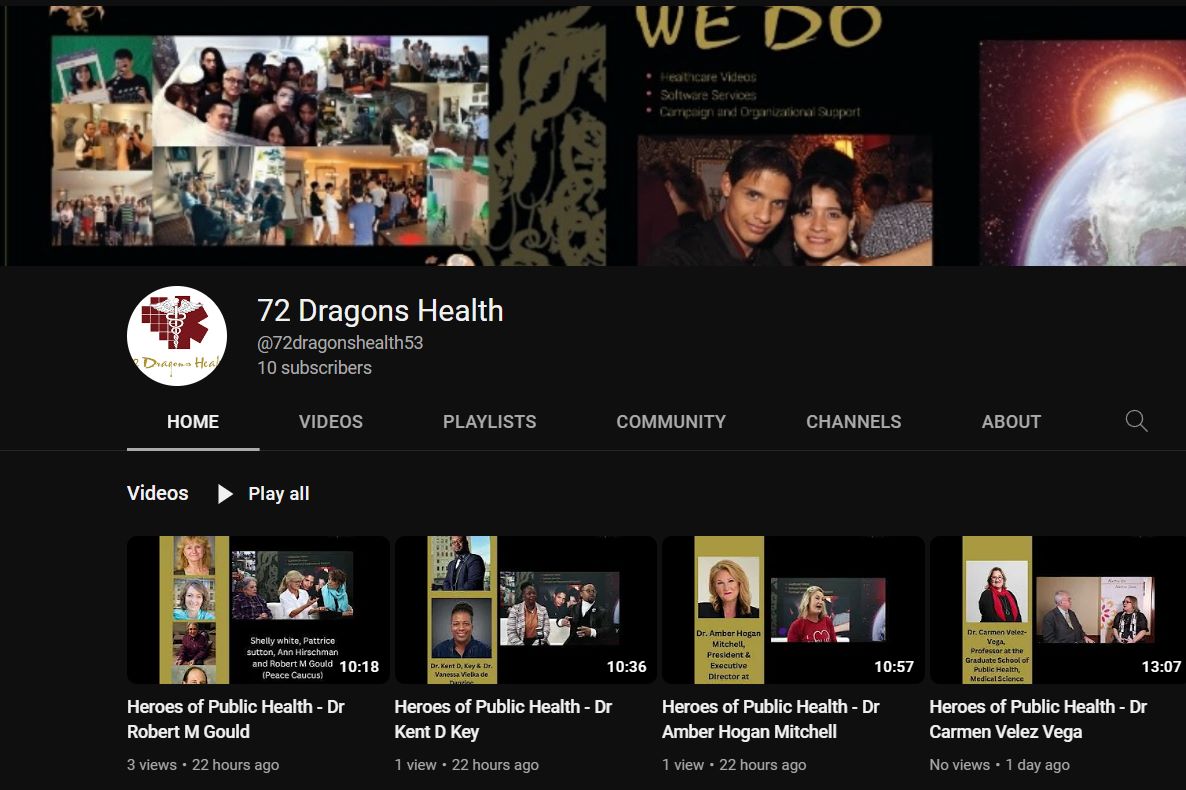Open video title Dr Amber Hogan Mitchell
This screenshot has width=1186, height=790.
click(771, 719)
